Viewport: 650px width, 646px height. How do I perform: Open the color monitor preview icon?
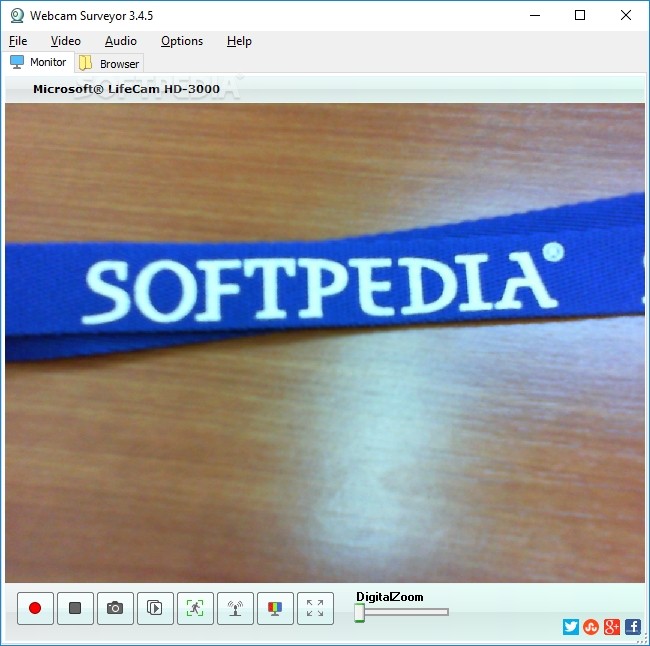pyautogui.click(x=275, y=608)
